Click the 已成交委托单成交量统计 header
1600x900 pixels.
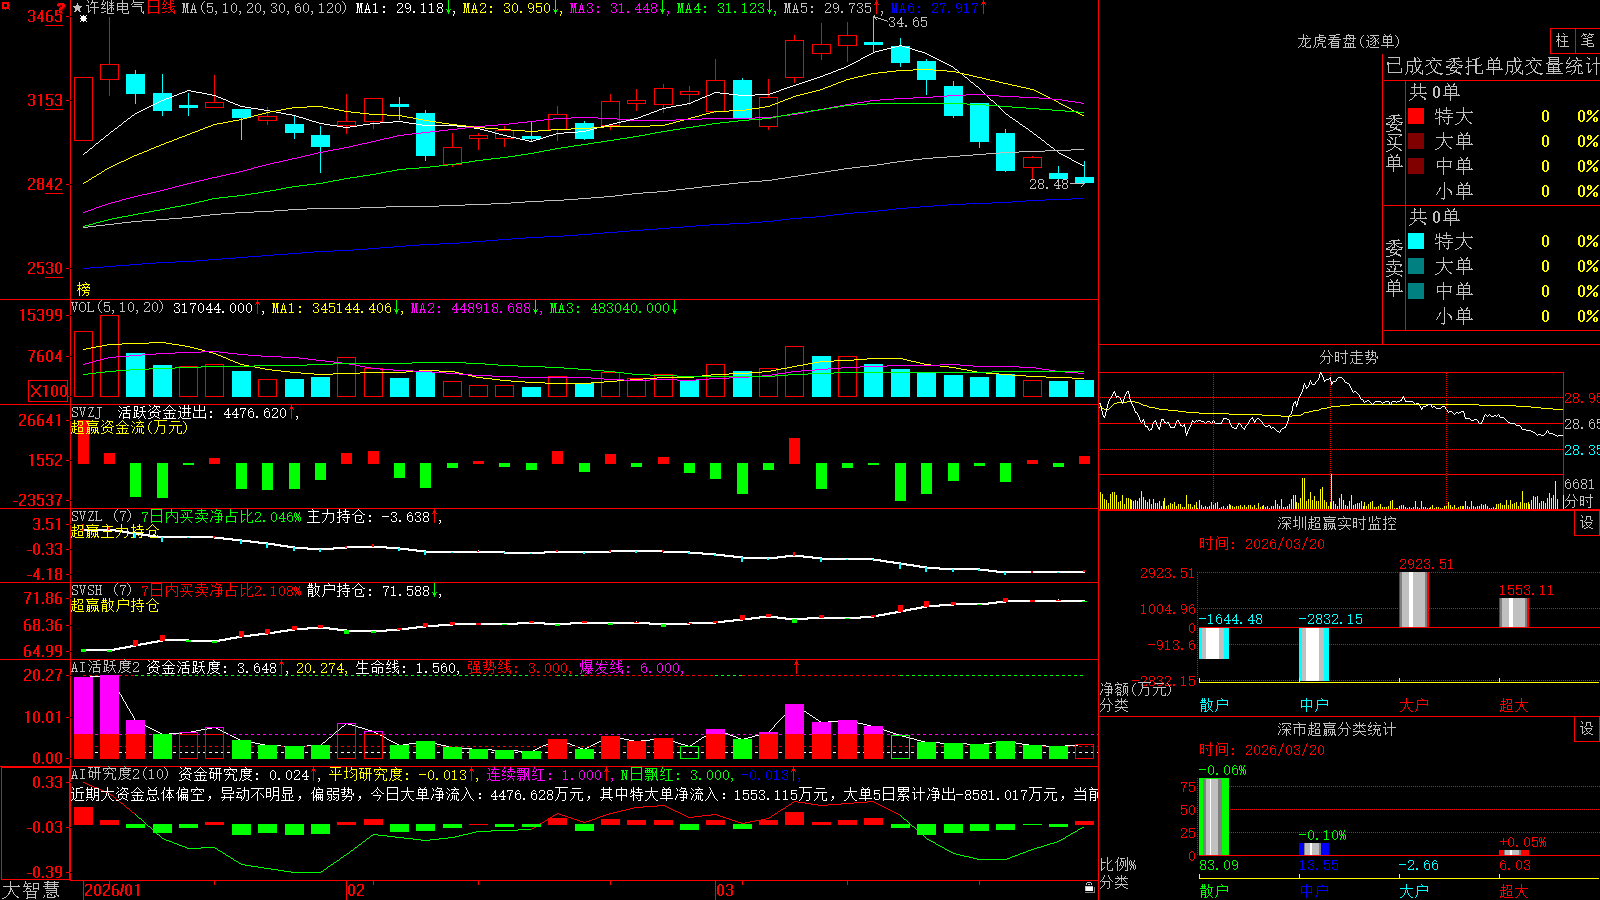pyautogui.click(x=1492, y=66)
